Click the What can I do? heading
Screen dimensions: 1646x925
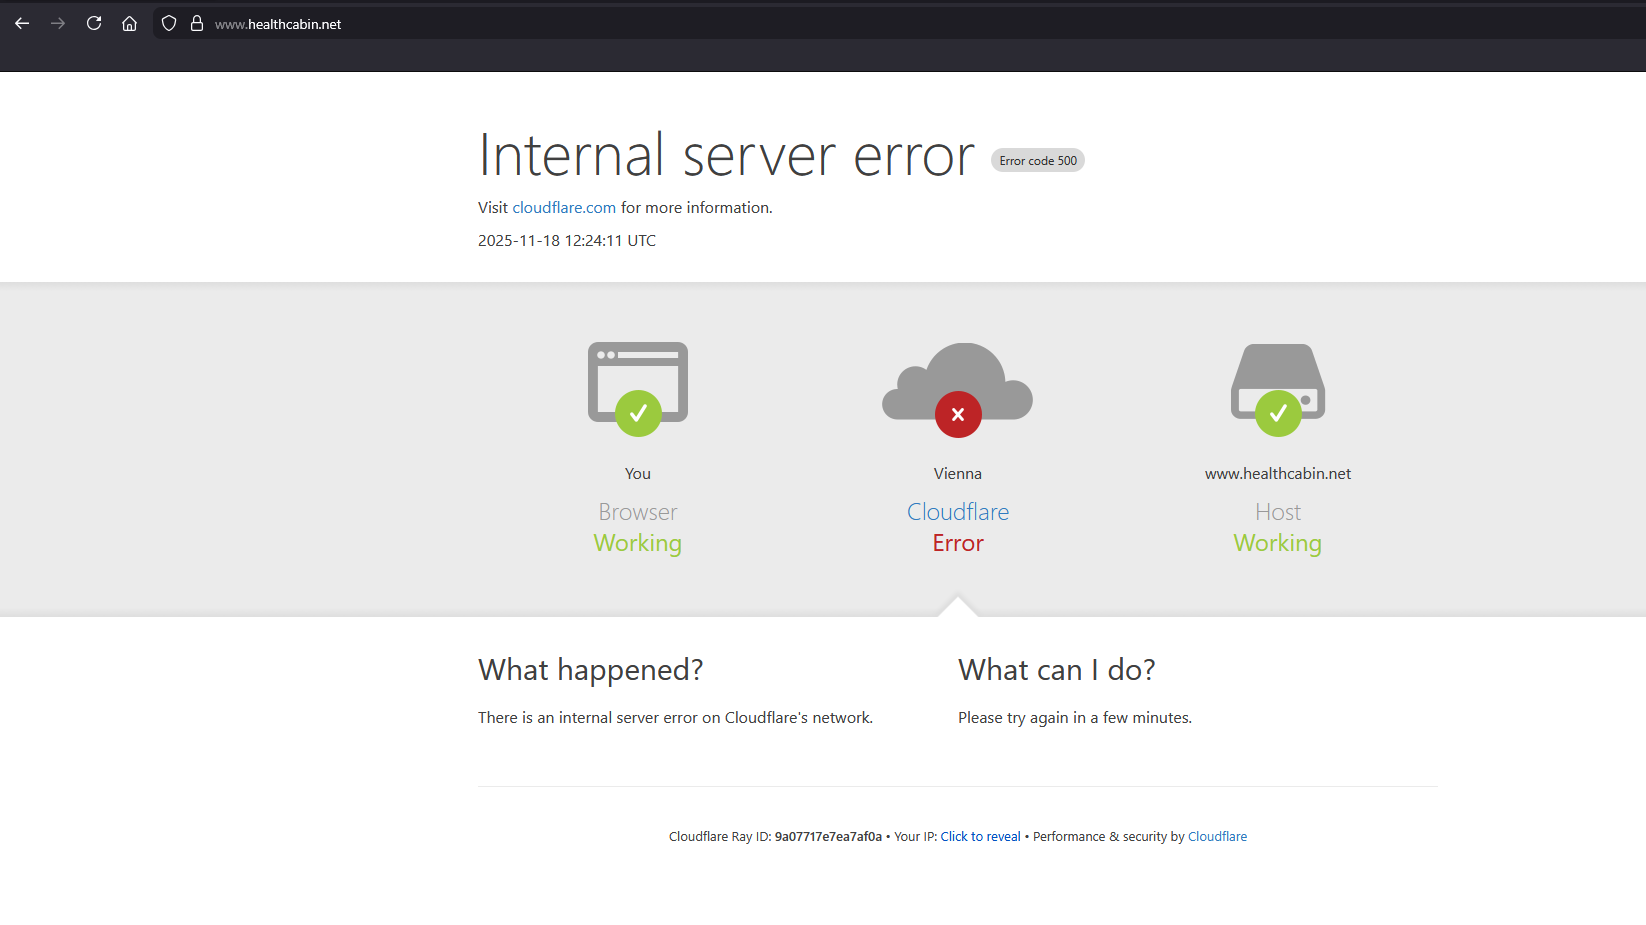pyautogui.click(x=1057, y=670)
